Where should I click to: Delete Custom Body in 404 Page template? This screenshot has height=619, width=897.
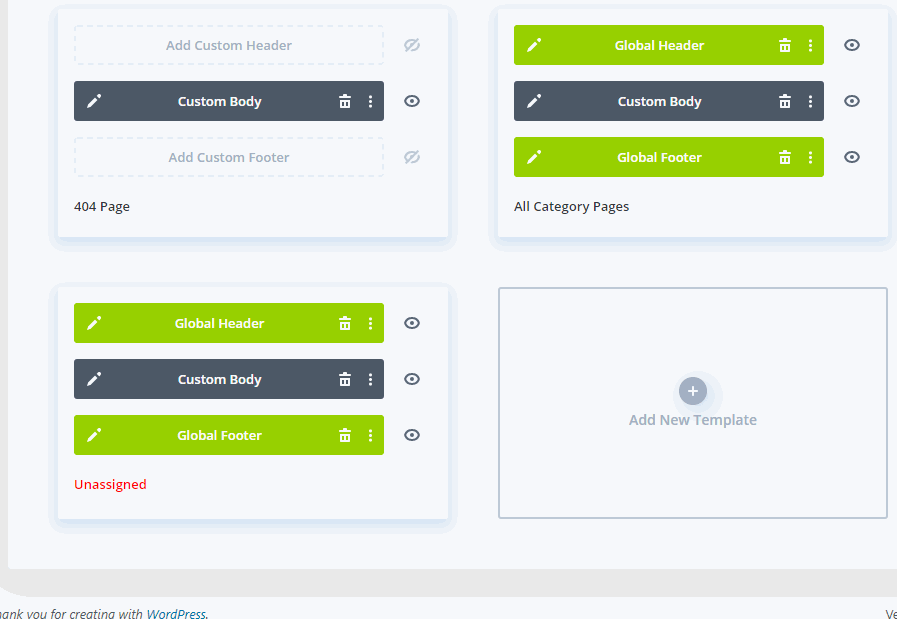[344, 101]
